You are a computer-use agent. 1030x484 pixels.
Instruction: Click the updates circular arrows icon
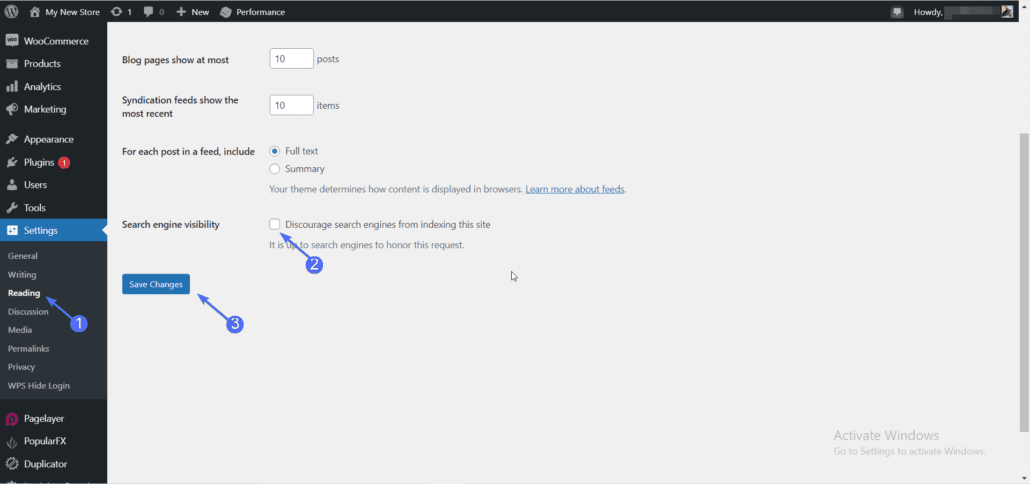click(117, 12)
